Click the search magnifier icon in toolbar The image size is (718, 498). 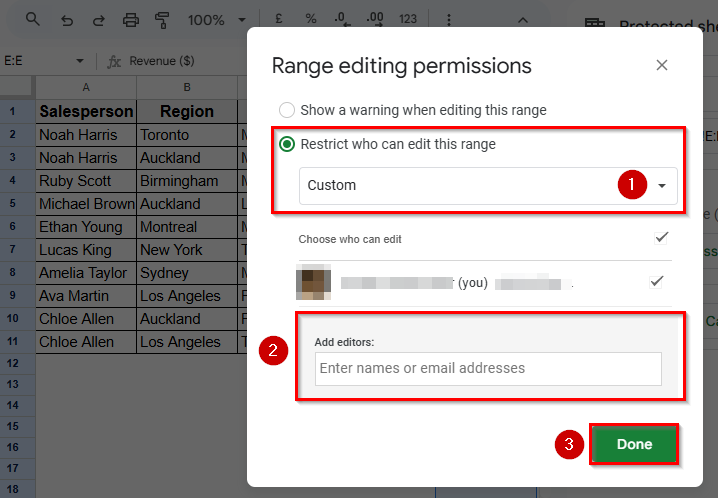pos(33,20)
